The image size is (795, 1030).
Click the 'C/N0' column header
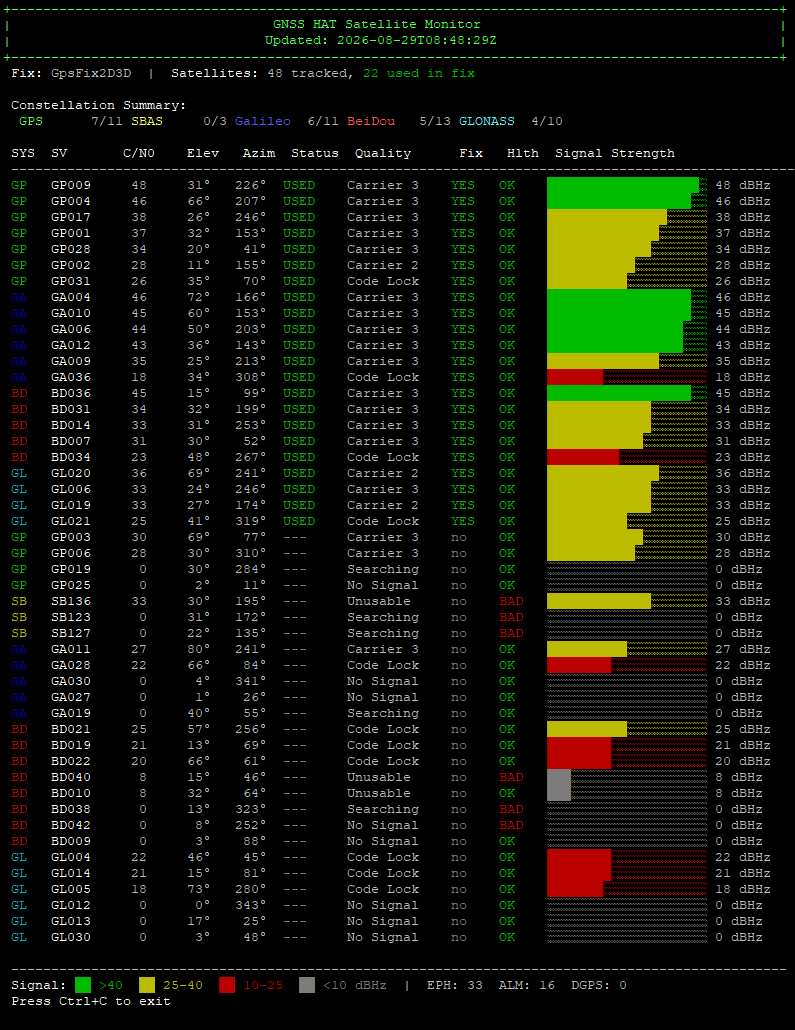click(x=139, y=153)
